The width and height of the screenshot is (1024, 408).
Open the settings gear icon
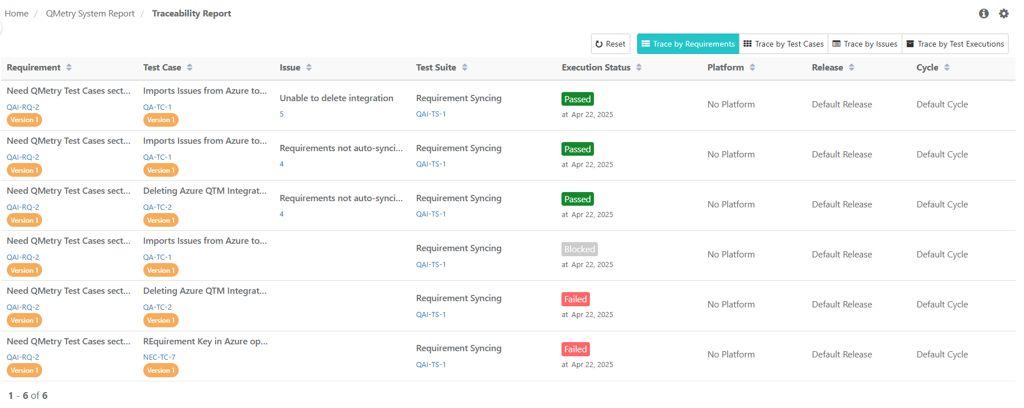click(x=1004, y=14)
